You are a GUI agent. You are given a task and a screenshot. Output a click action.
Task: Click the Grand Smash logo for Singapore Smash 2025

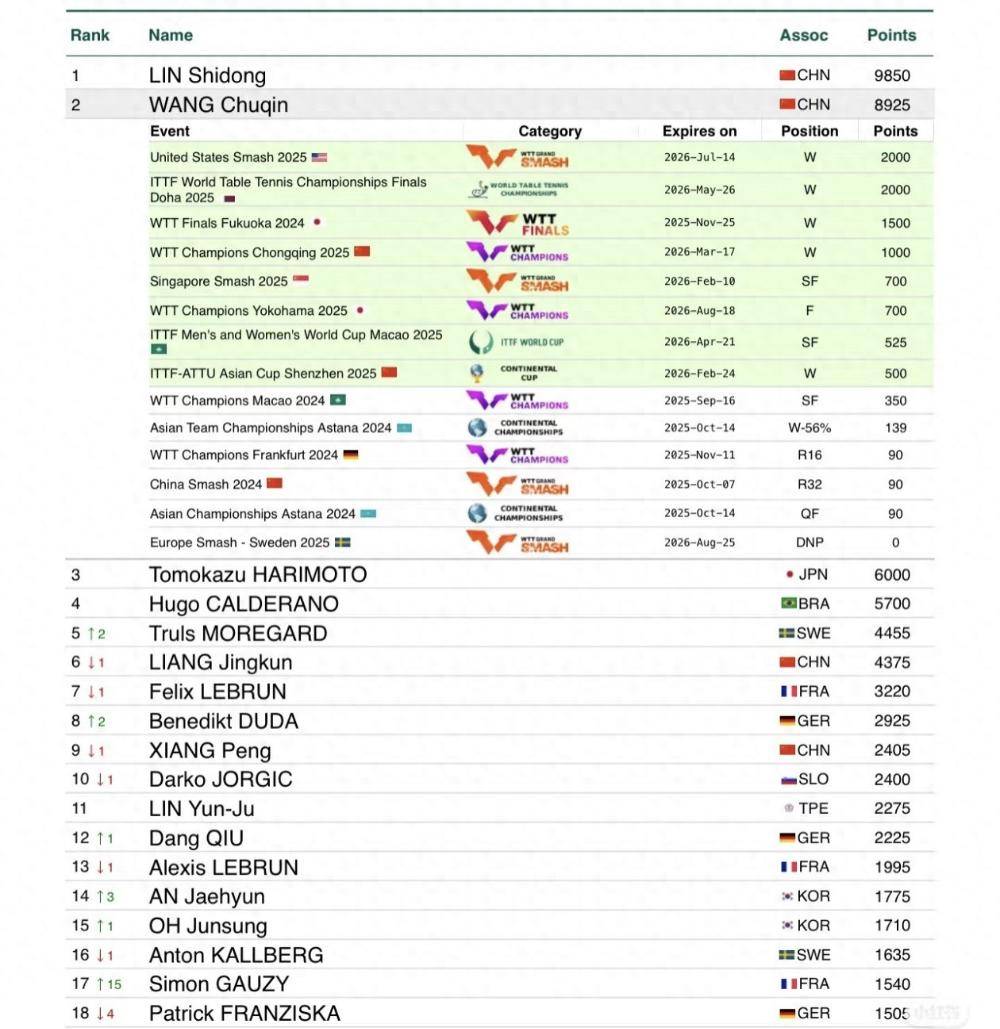(517, 282)
